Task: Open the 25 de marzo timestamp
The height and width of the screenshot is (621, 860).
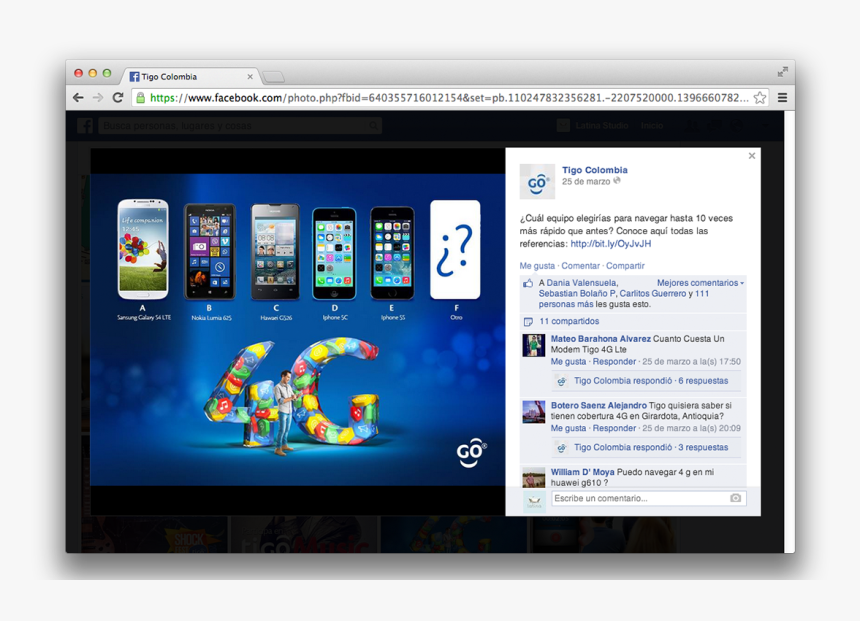Action: (x=586, y=182)
